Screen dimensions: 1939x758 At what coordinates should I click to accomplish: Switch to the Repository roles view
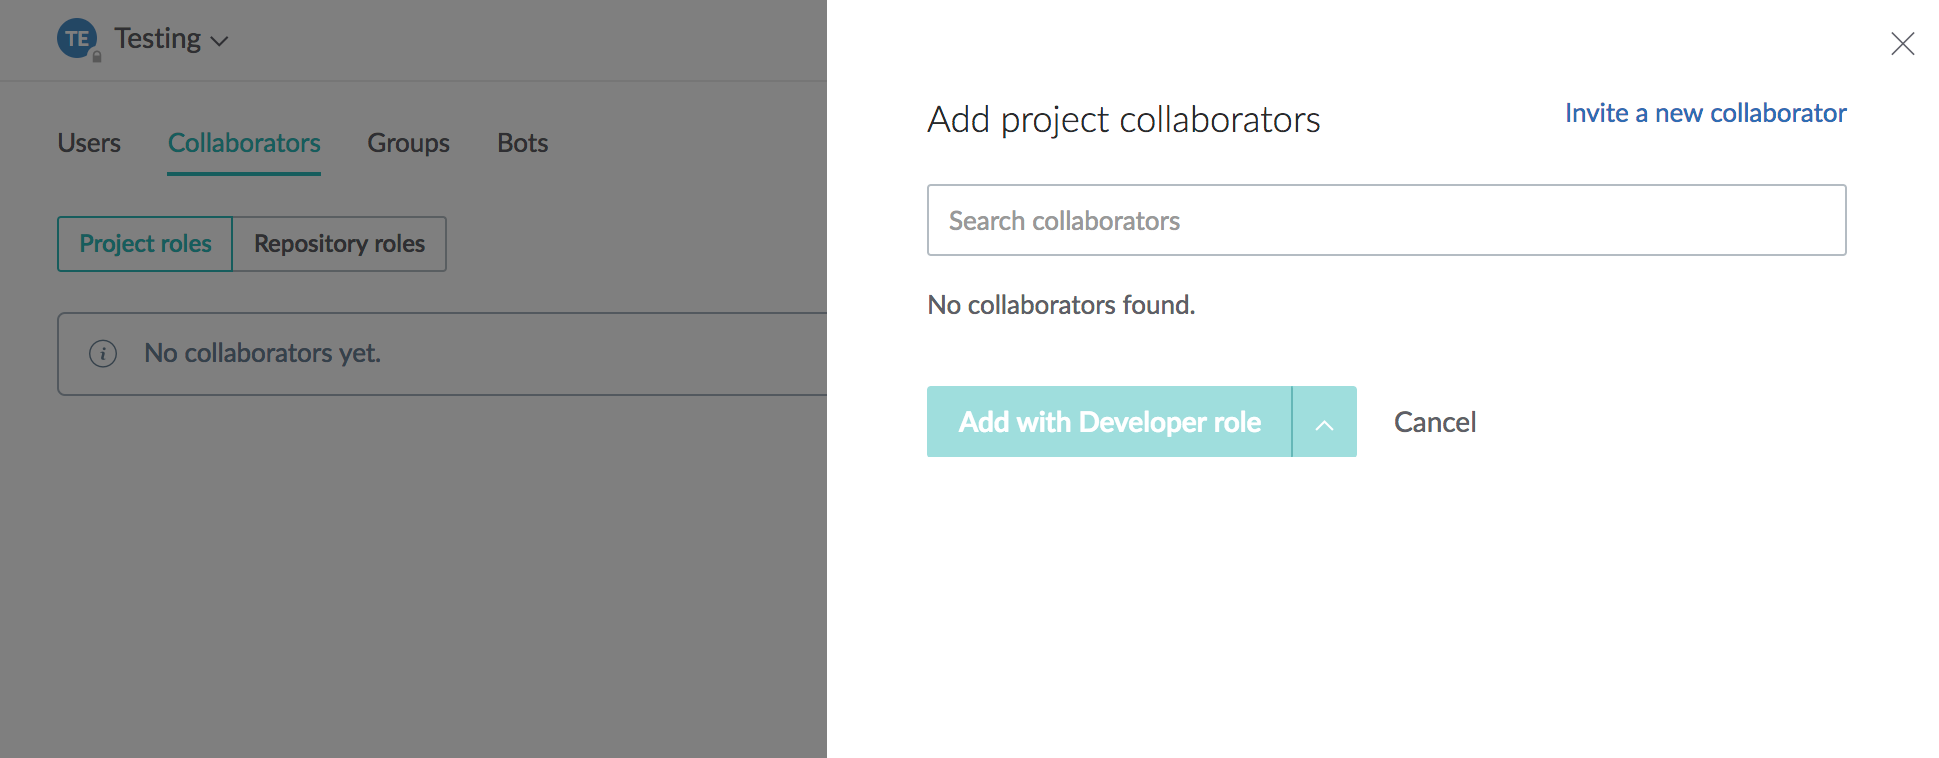tap(338, 243)
